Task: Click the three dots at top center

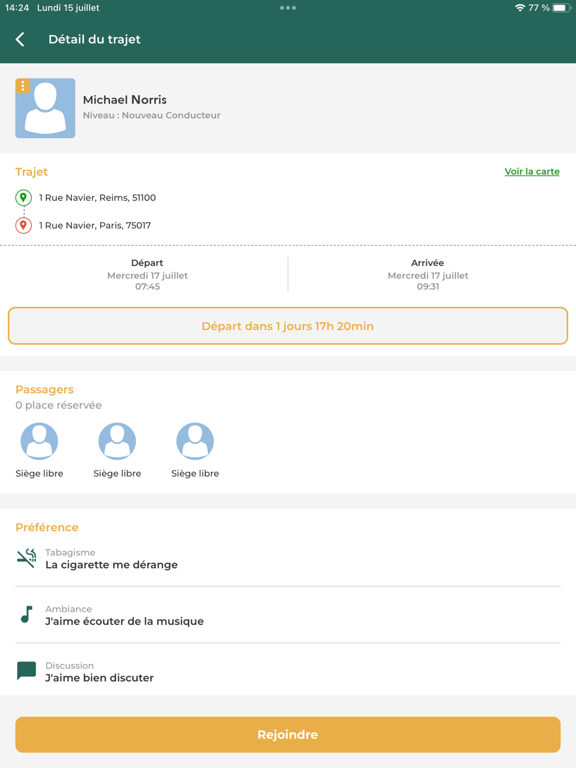Action: (x=288, y=8)
